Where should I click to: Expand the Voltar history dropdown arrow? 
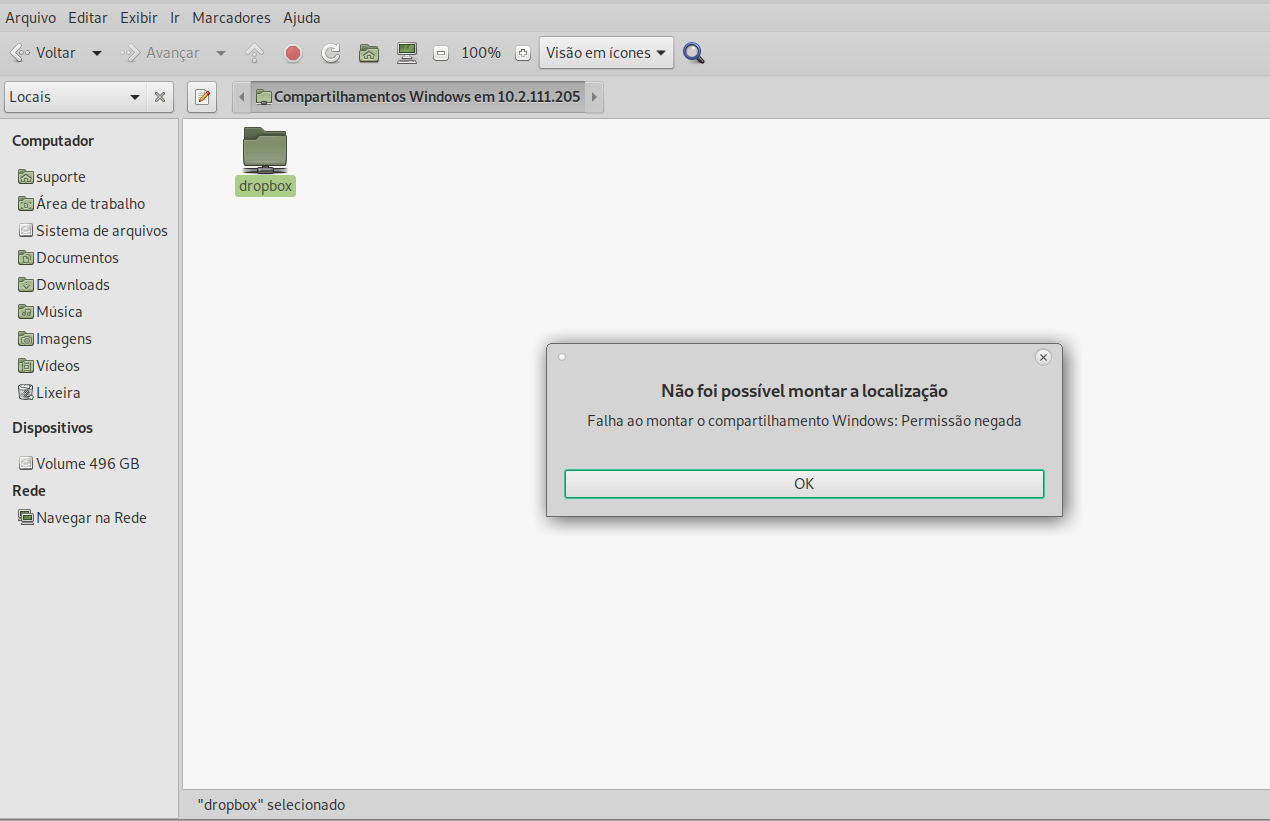click(97, 53)
